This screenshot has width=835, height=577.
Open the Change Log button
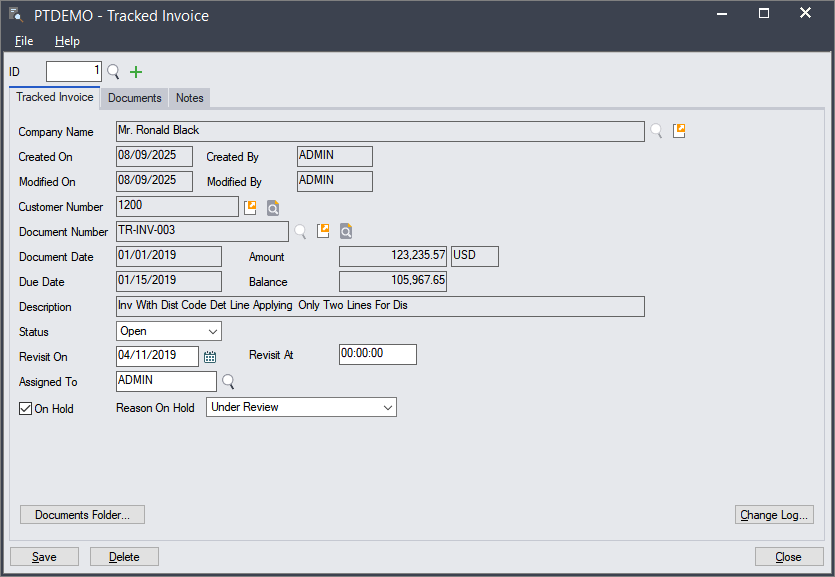tap(774, 515)
